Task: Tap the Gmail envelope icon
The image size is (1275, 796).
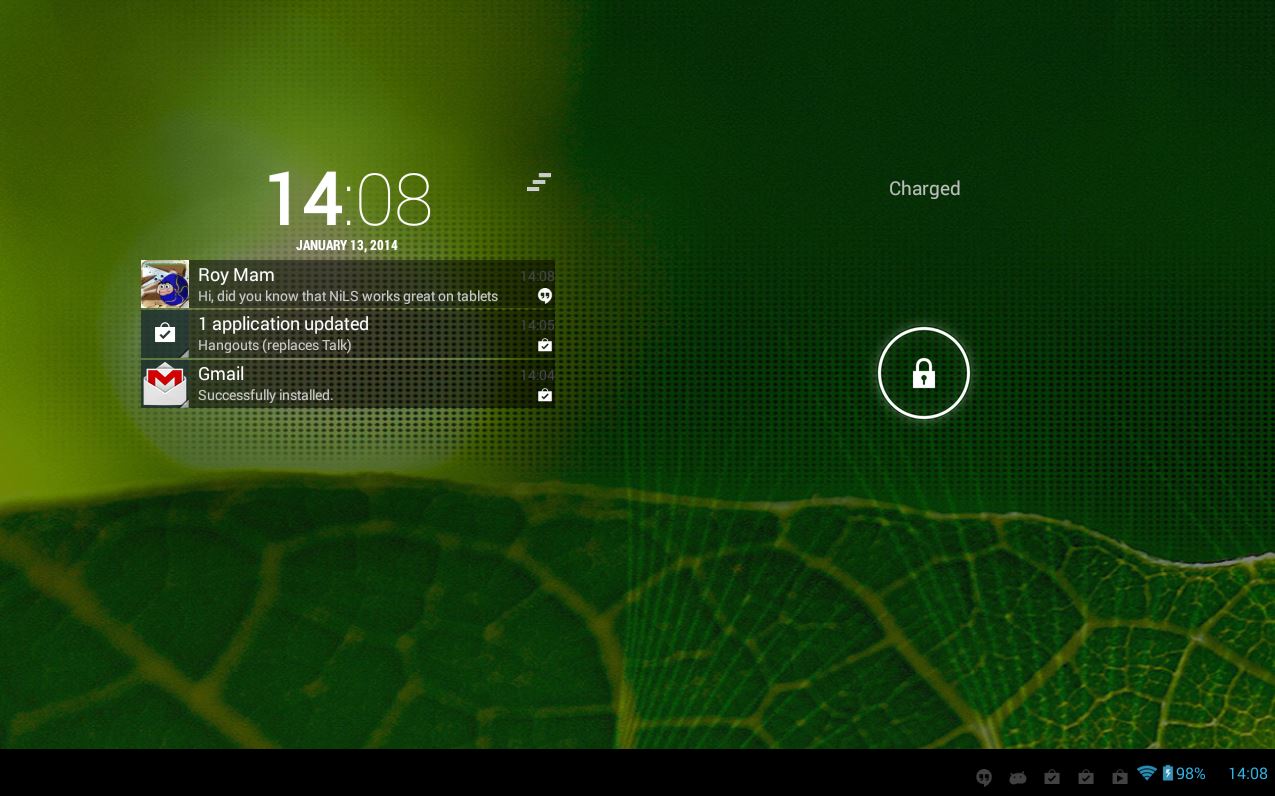Action: 165,384
